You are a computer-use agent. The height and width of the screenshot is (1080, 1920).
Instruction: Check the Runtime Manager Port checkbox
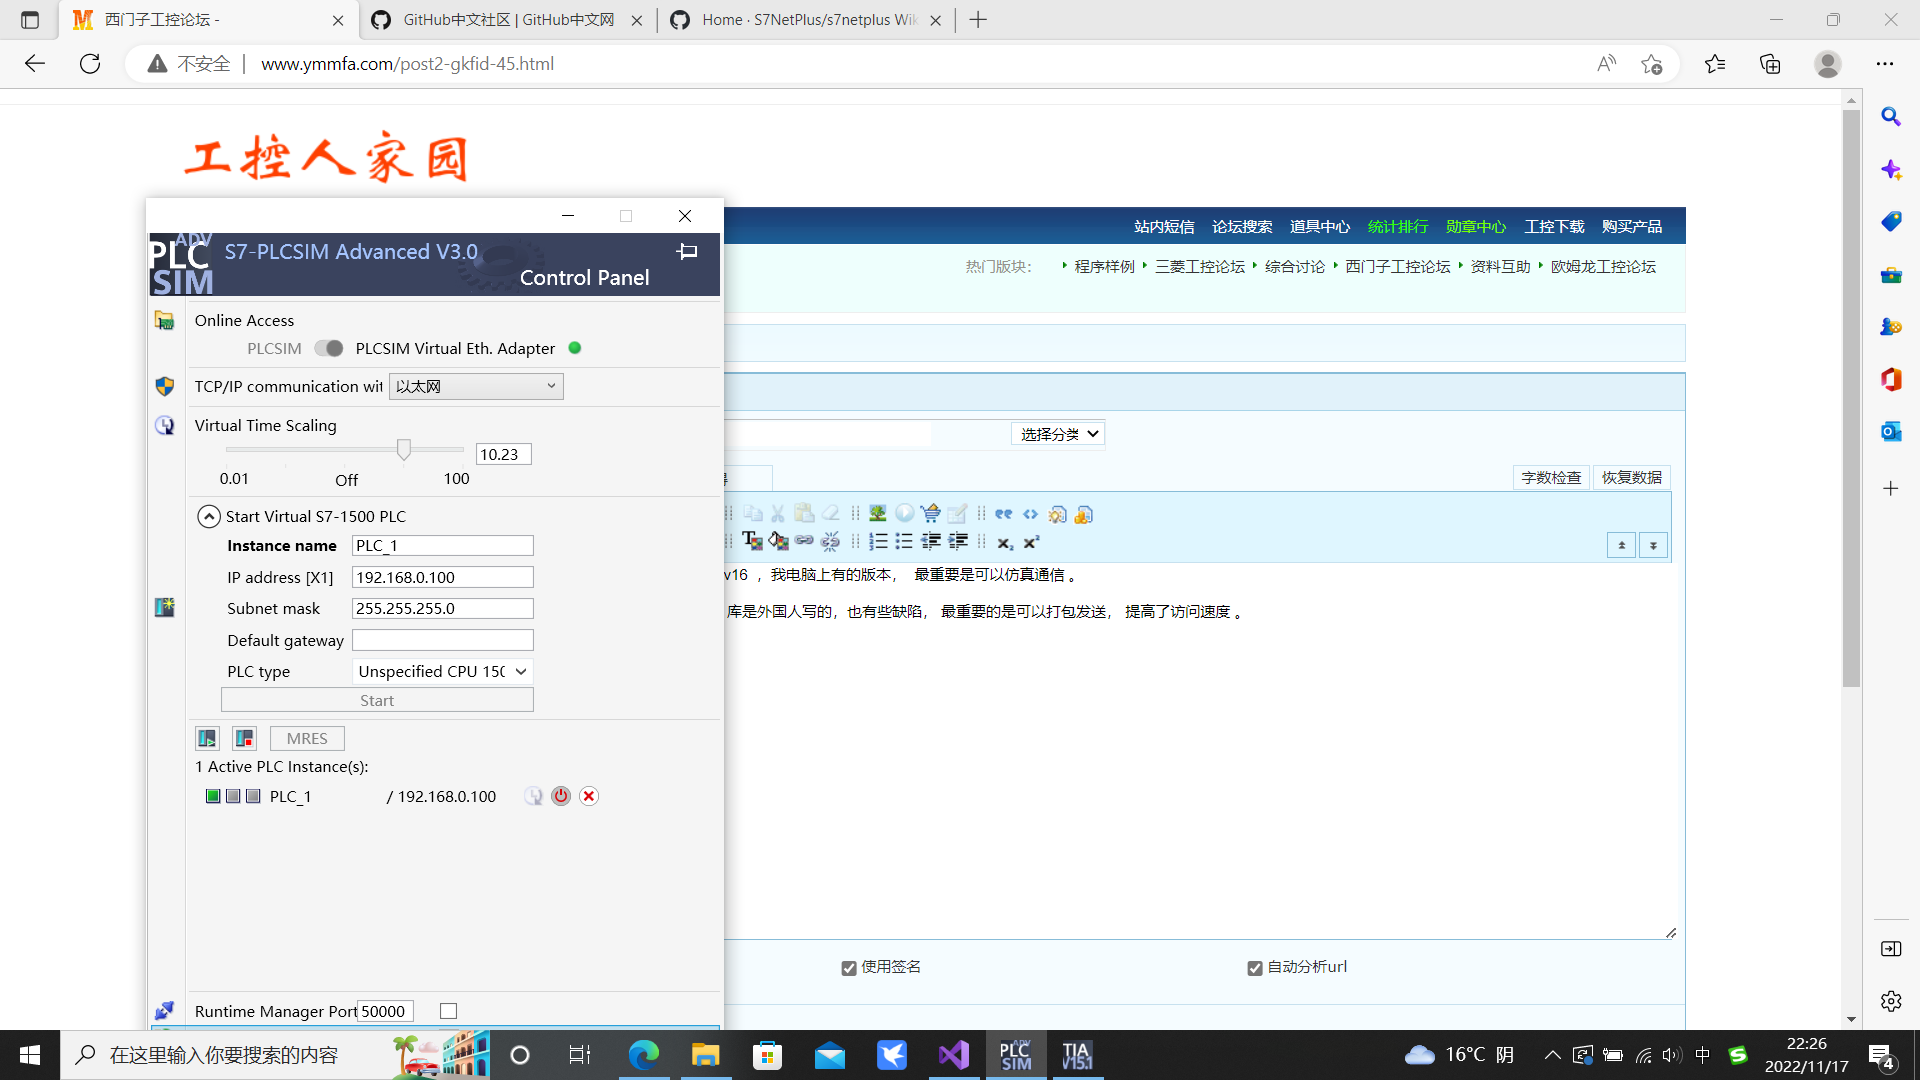[x=449, y=1011]
